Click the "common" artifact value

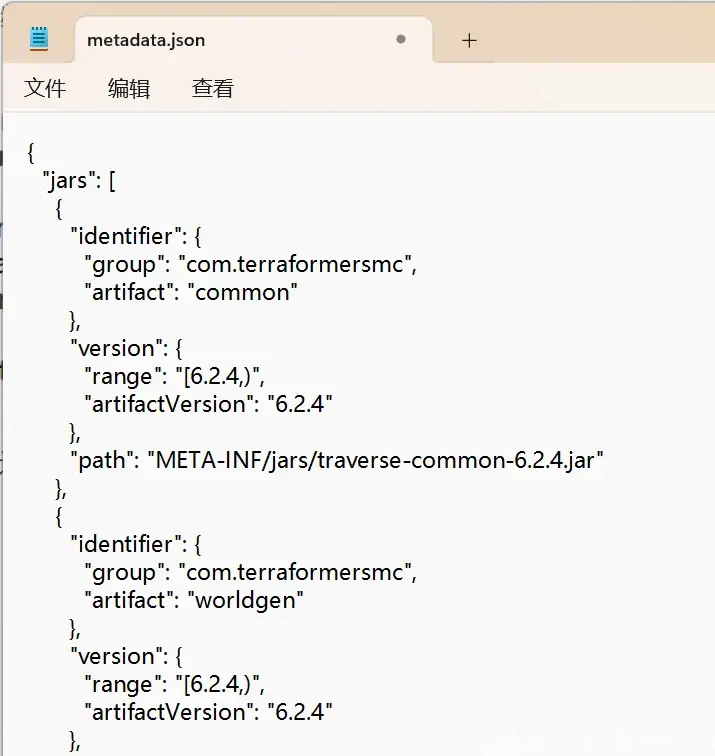pyautogui.click(x=243, y=292)
